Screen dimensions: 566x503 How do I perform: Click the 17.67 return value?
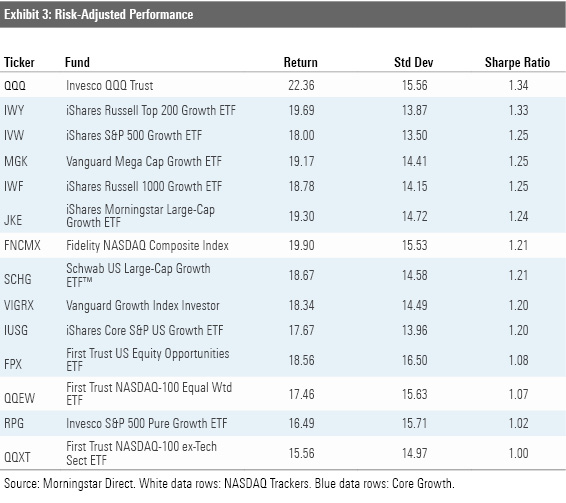[301, 330]
